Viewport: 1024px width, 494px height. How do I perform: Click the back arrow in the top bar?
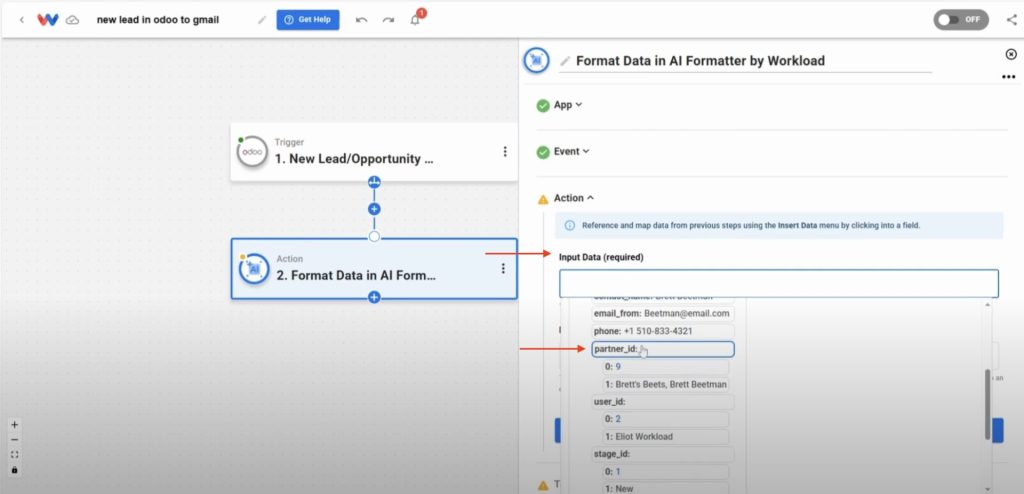[x=22, y=20]
